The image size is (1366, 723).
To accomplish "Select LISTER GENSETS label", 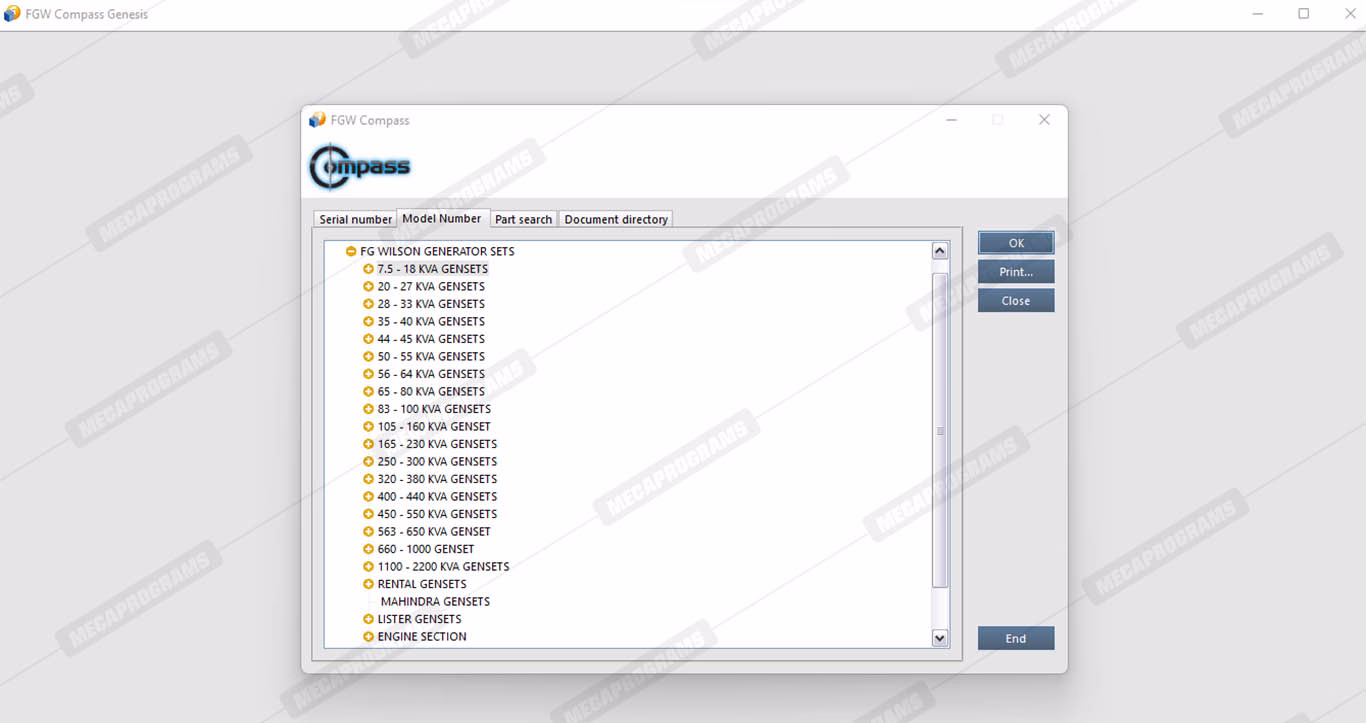I will click(419, 619).
